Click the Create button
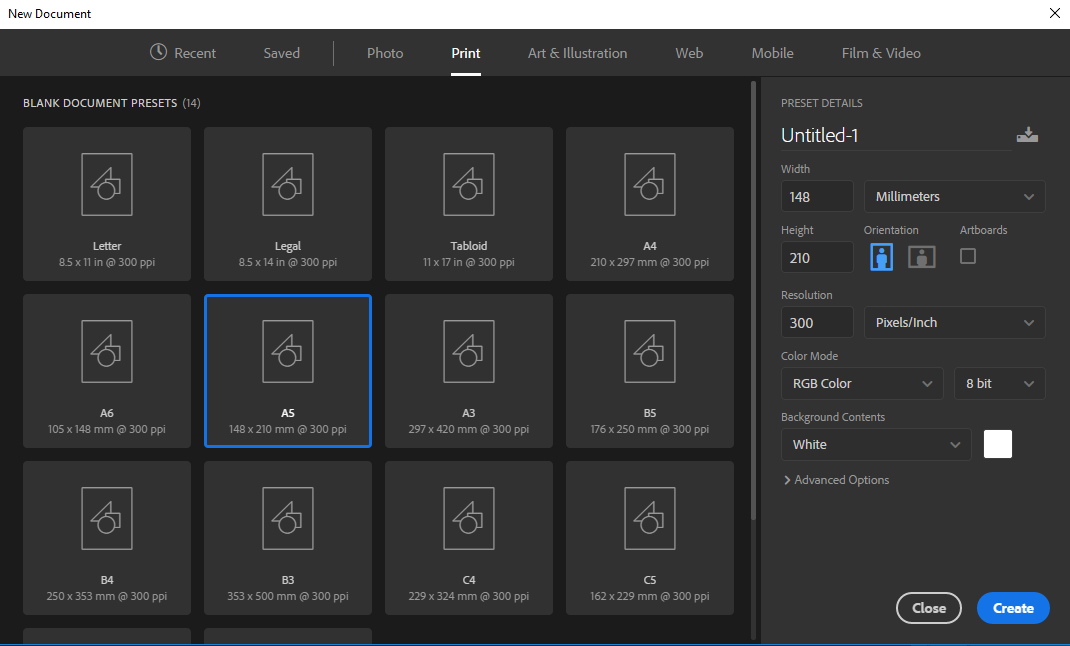Screen dimensions: 1070x646 point(1012,608)
